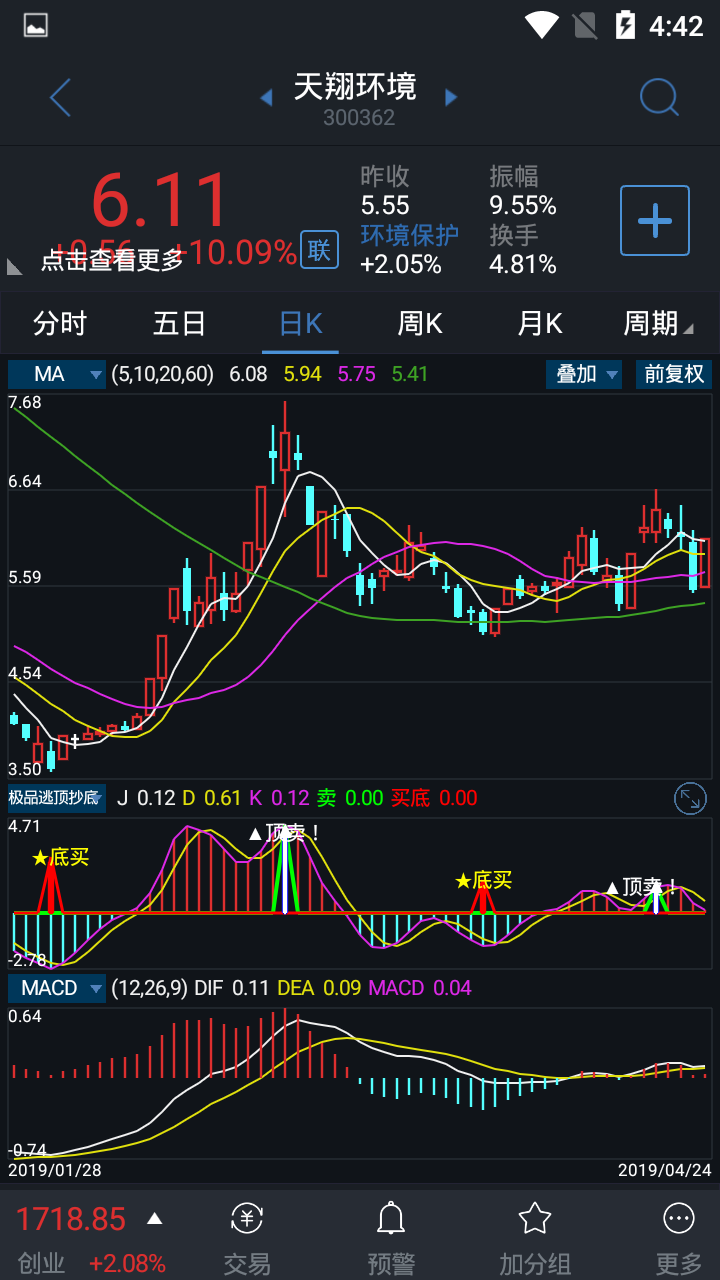The image size is (720, 1280).
Task: Open the 环境保护 sector link
Action: tap(410, 235)
